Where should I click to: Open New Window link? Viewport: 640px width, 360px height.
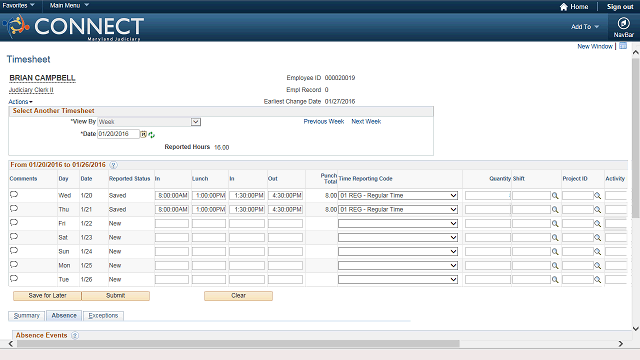(595, 46)
